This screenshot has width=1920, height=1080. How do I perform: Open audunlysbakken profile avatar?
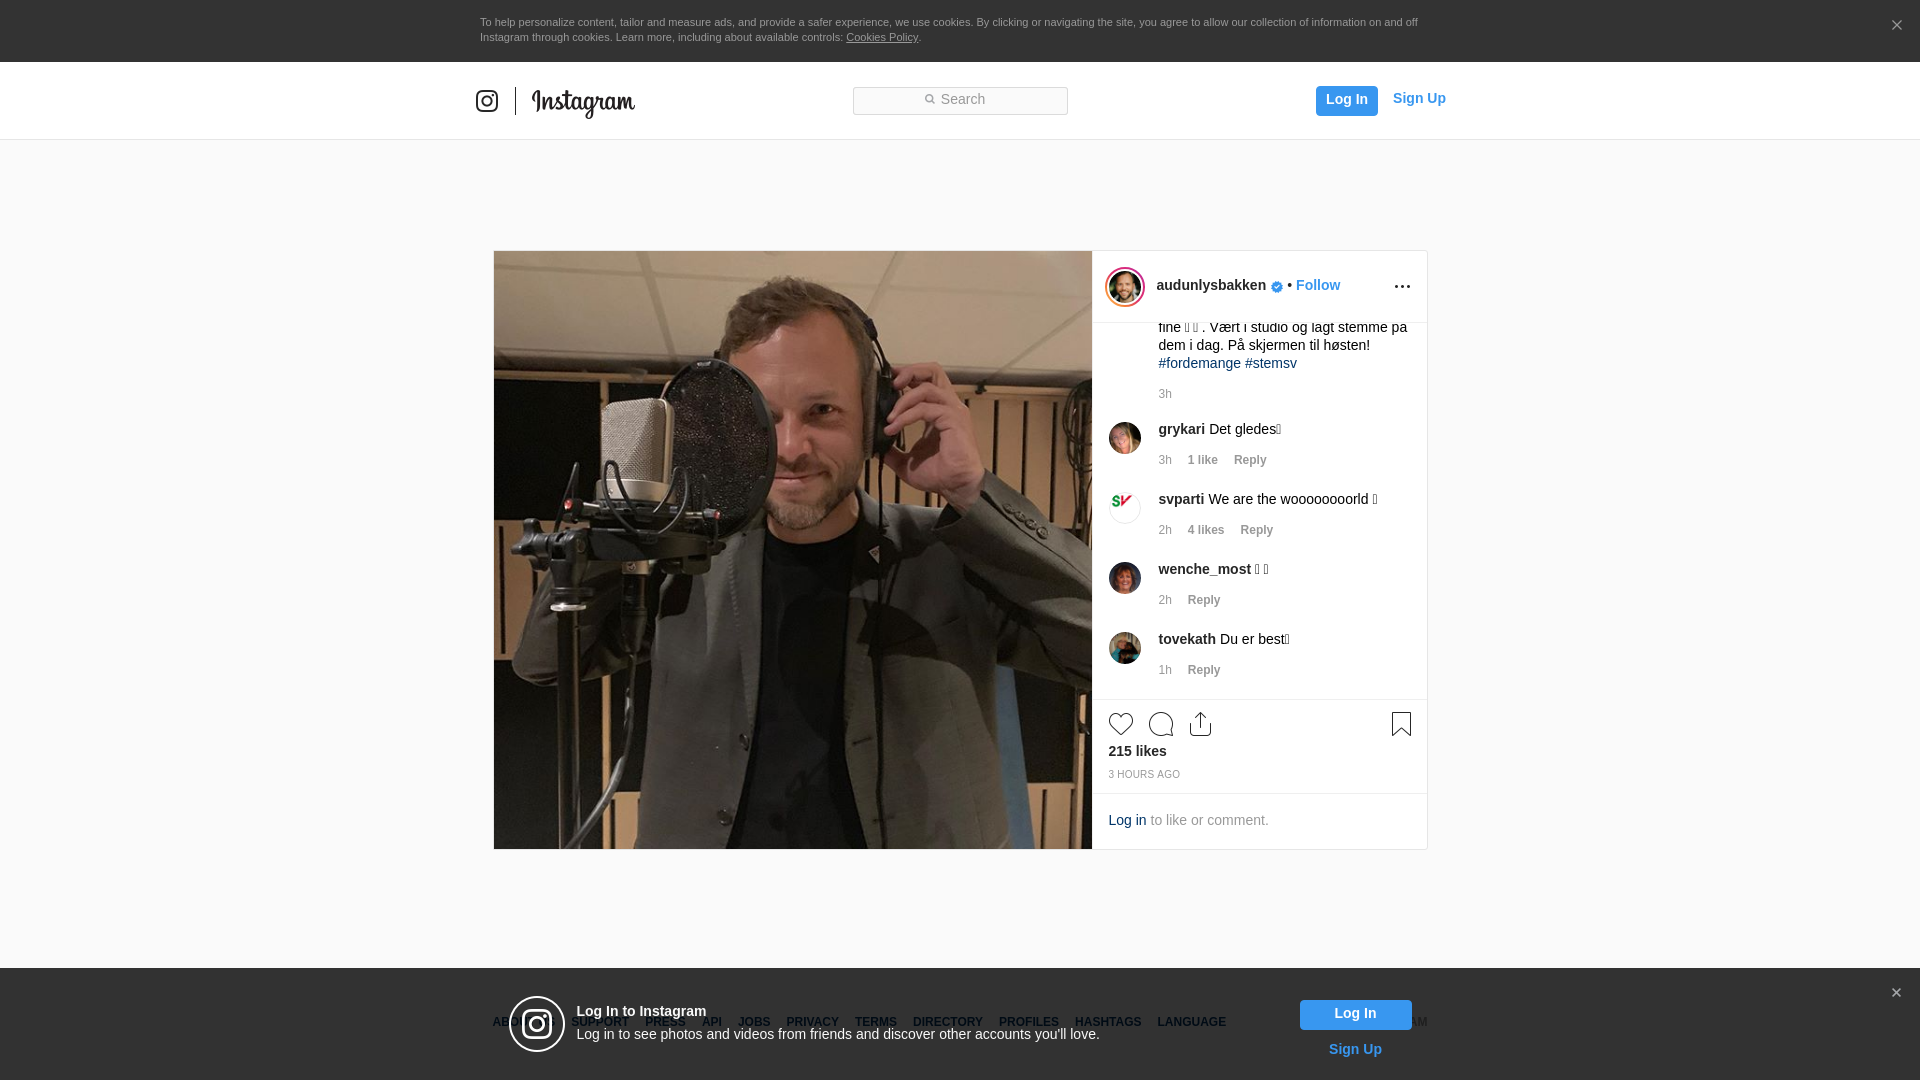[1125, 287]
